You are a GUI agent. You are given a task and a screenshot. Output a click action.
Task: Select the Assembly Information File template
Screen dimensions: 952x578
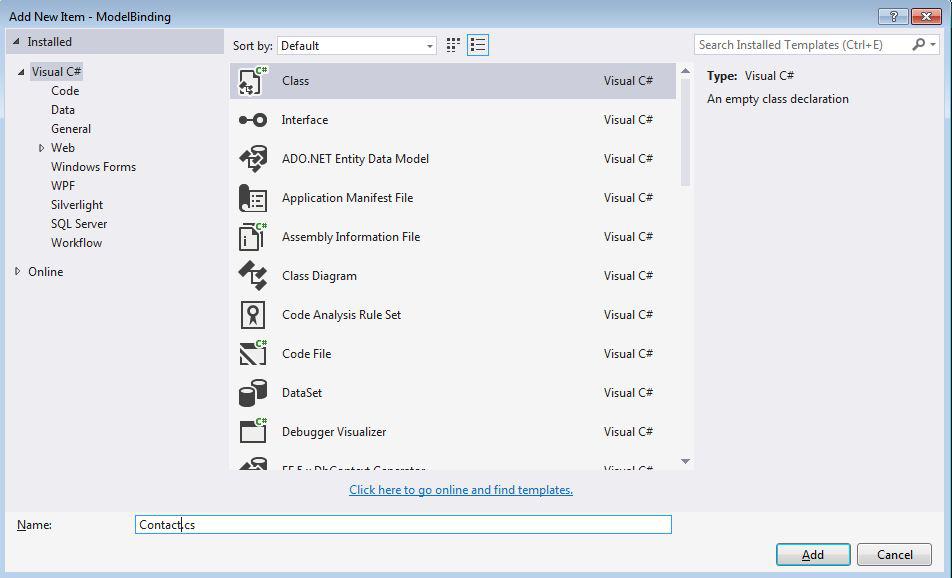click(x=251, y=237)
